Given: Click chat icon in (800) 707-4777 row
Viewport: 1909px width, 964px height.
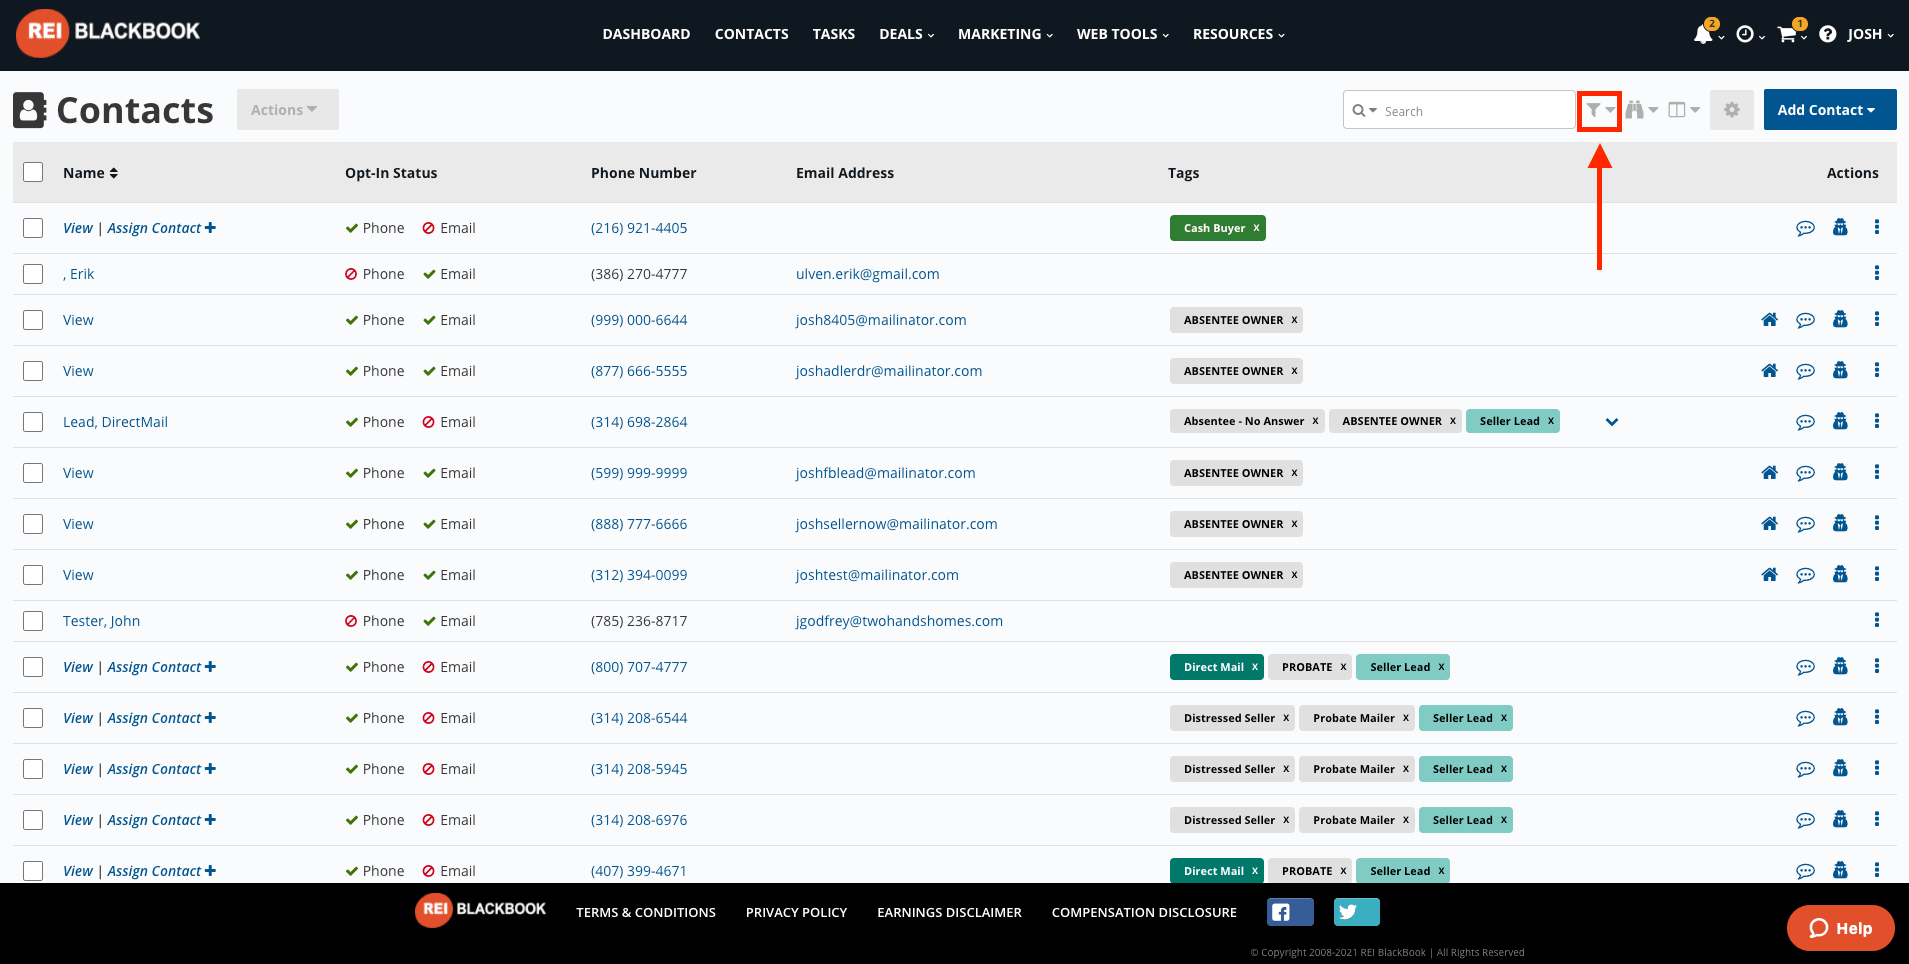Looking at the screenshot, I should pyautogui.click(x=1805, y=667).
